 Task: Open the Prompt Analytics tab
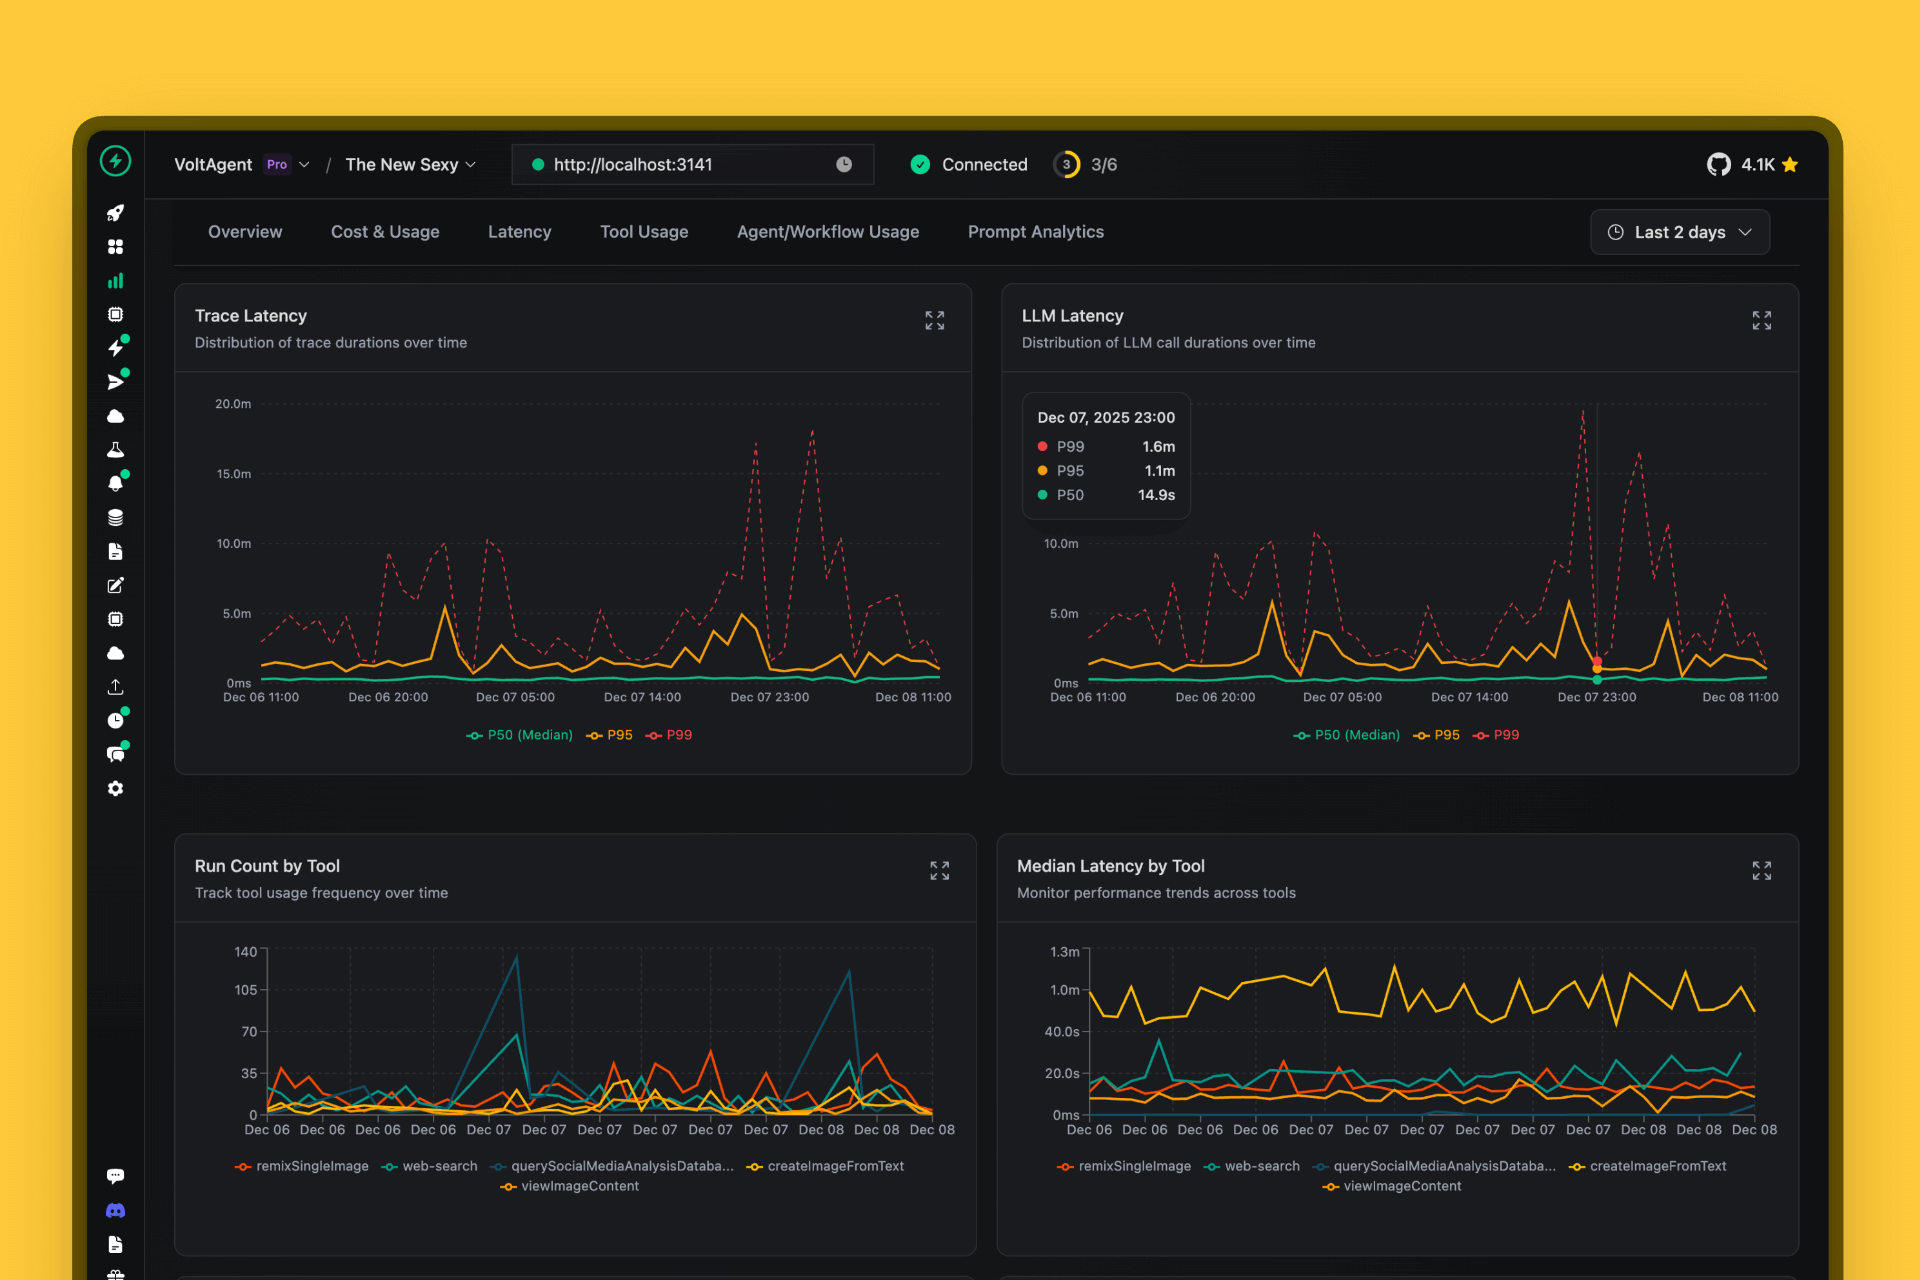tap(1035, 231)
